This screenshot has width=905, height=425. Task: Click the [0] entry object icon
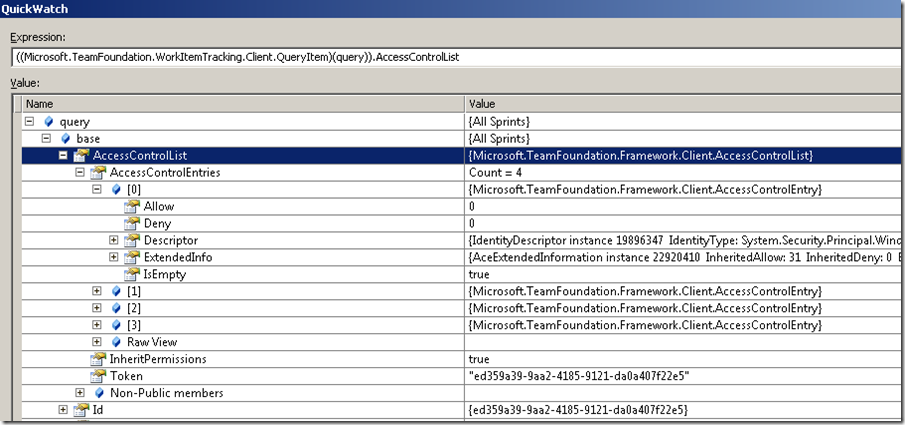click(115, 189)
